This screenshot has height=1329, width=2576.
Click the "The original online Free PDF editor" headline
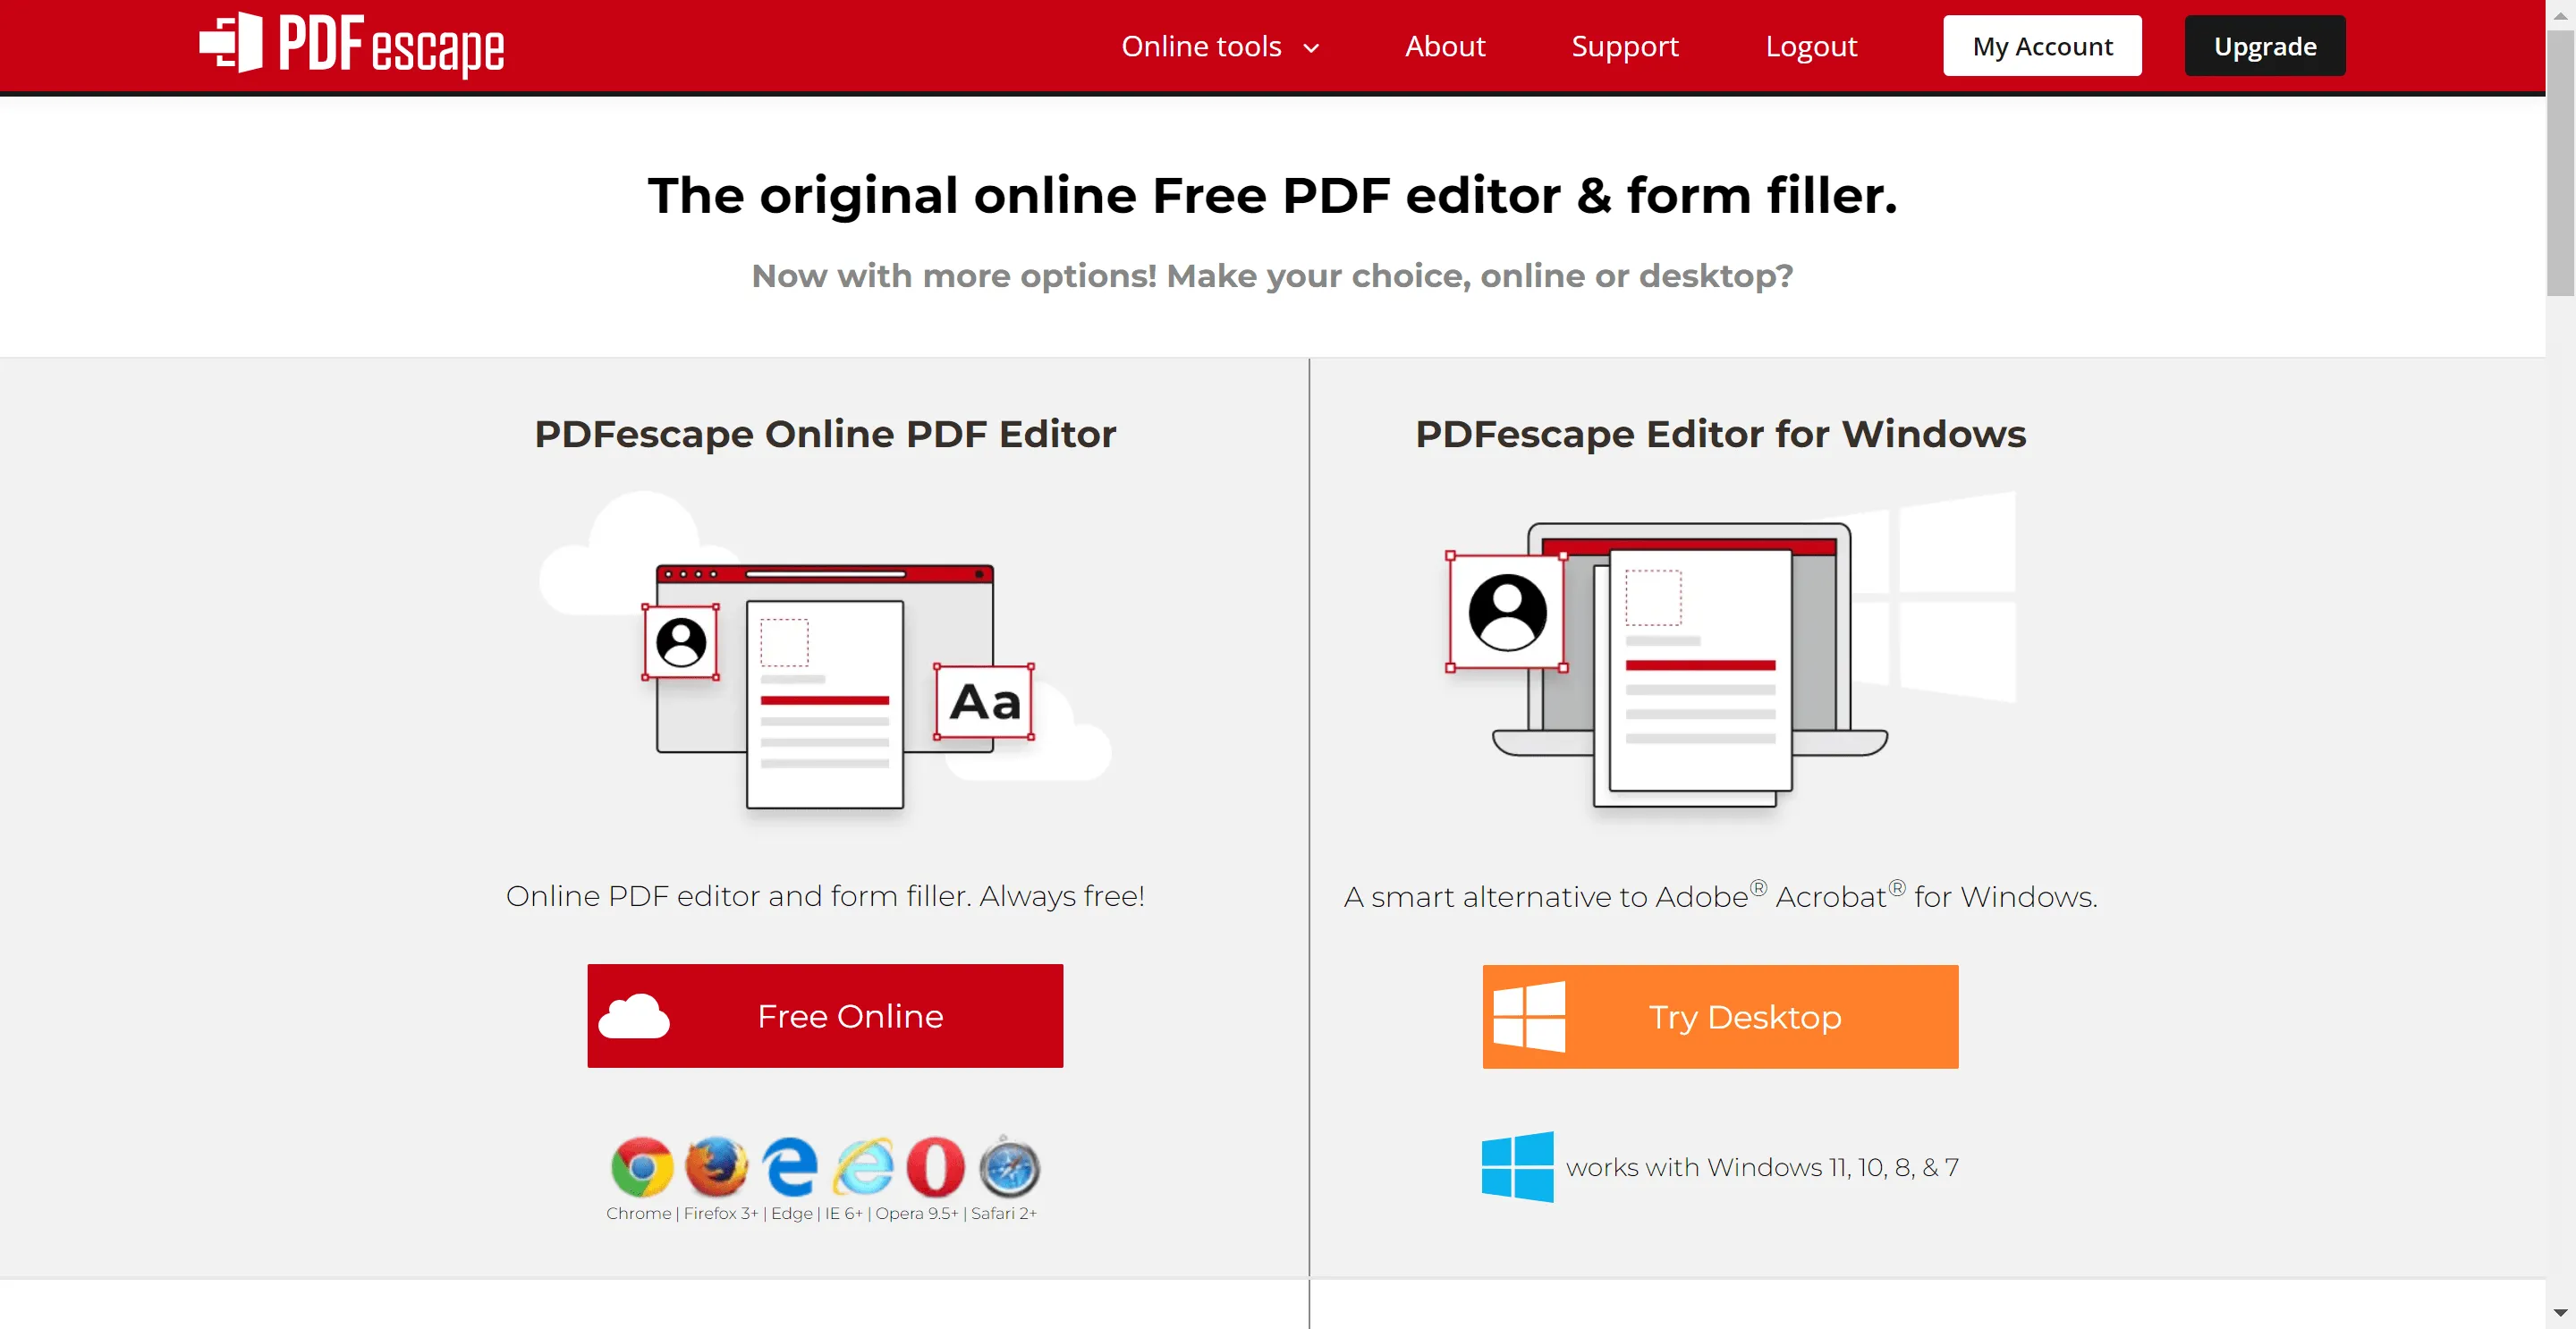(1272, 195)
